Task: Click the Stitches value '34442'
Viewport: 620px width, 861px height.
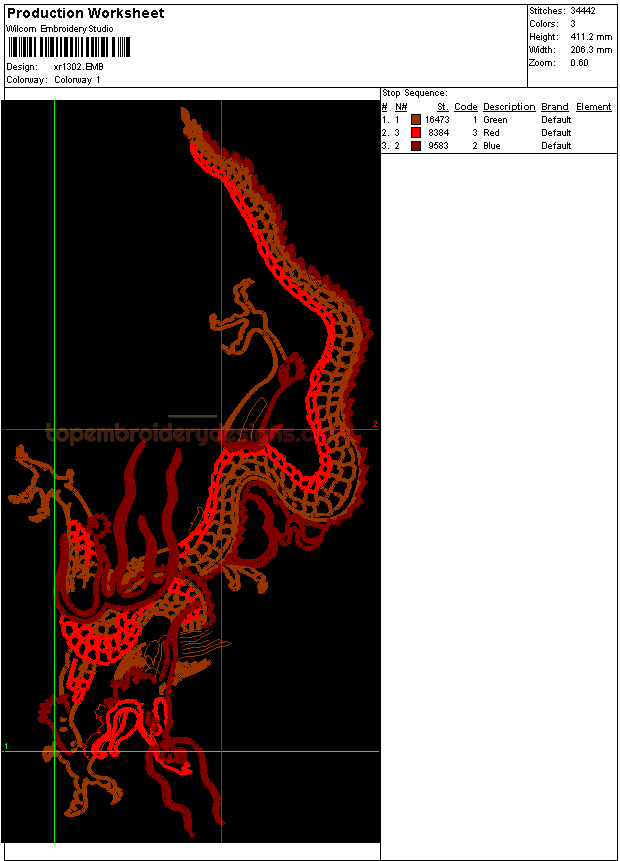Action: 583,10
